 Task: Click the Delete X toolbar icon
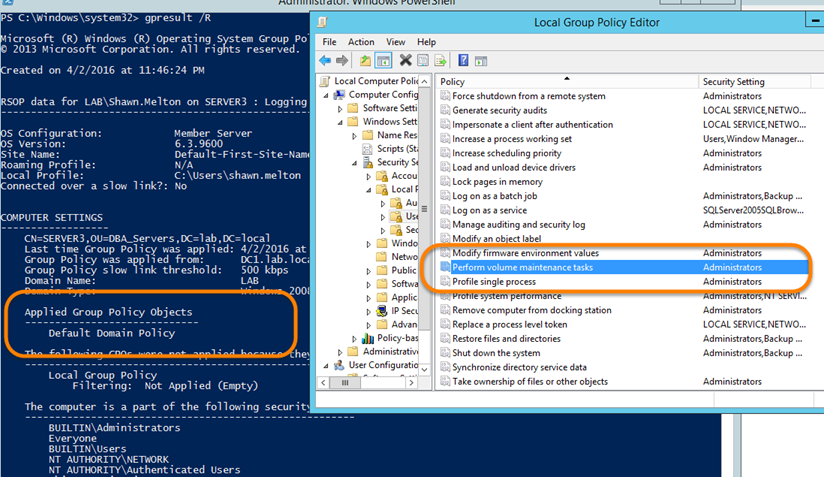(x=405, y=60)
